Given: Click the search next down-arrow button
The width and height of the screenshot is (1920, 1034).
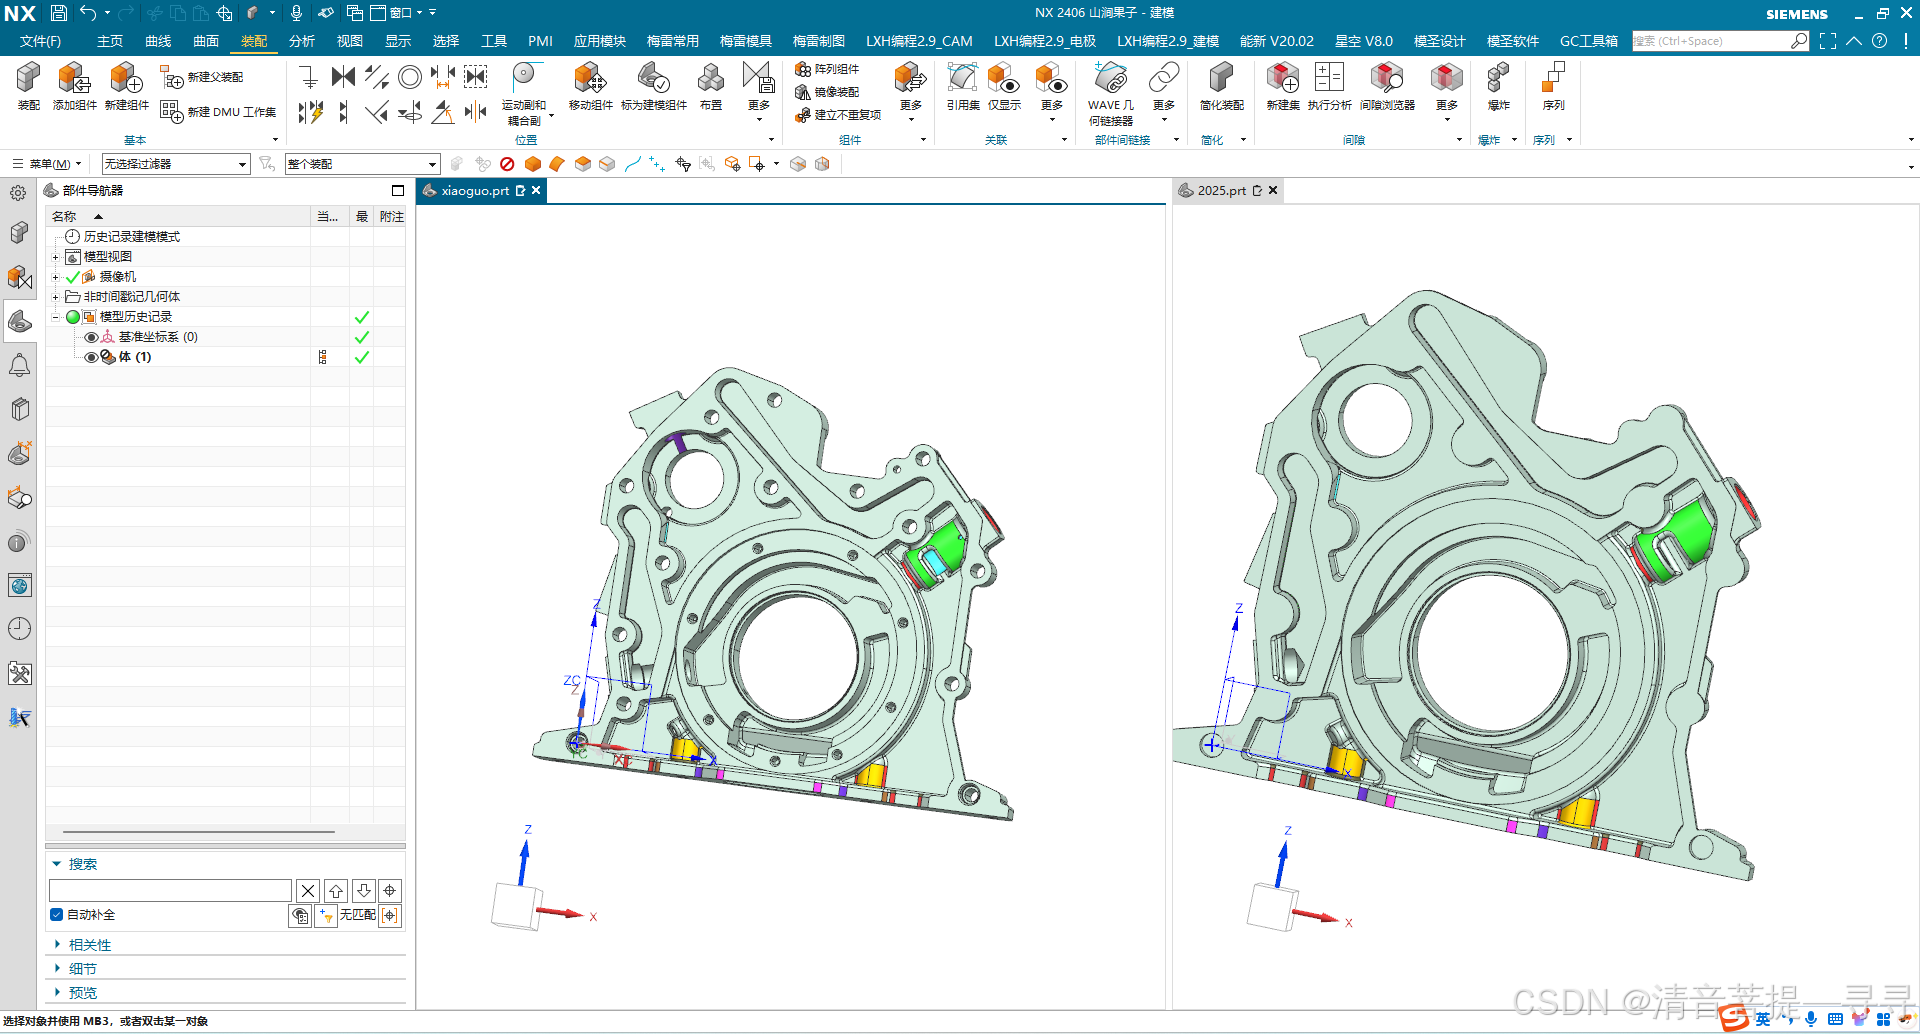Looking at the screenshot, I should (x=364, y=890).
